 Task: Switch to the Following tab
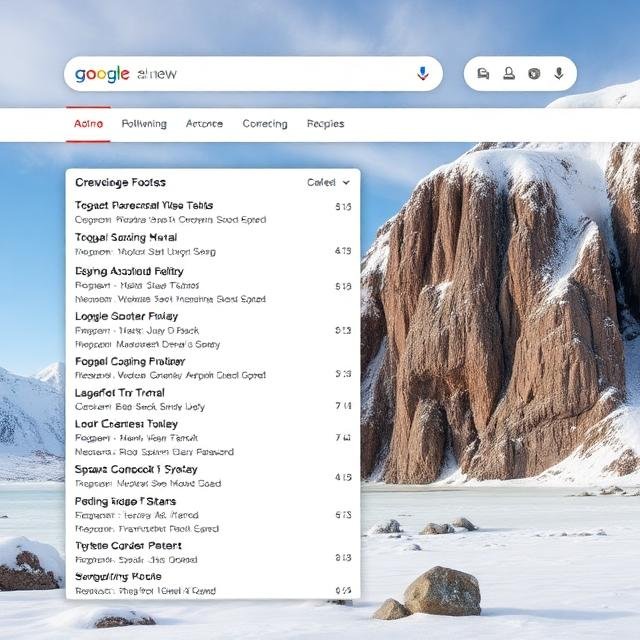[144, 124]
